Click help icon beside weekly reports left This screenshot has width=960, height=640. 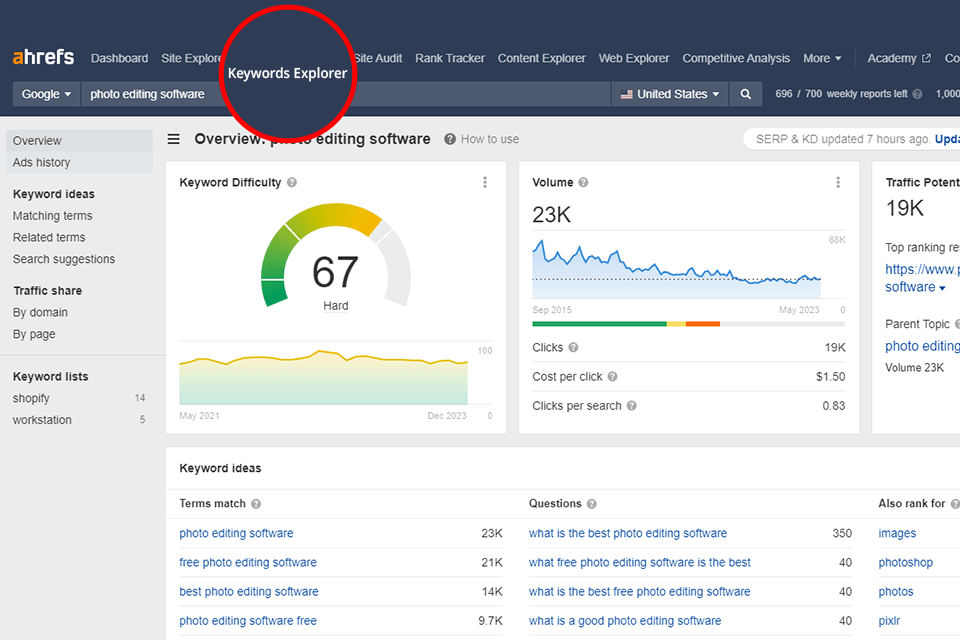917,94
